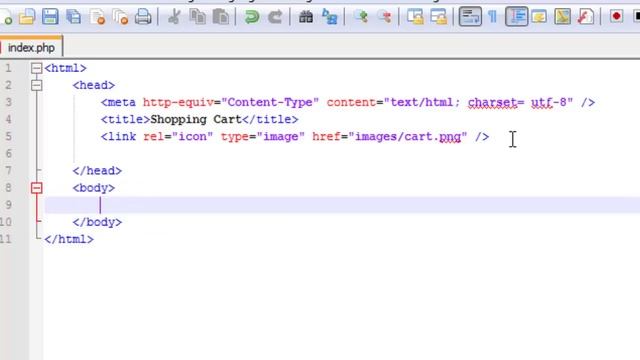
Task: Open the function list icon
Action: pos(586,17)
